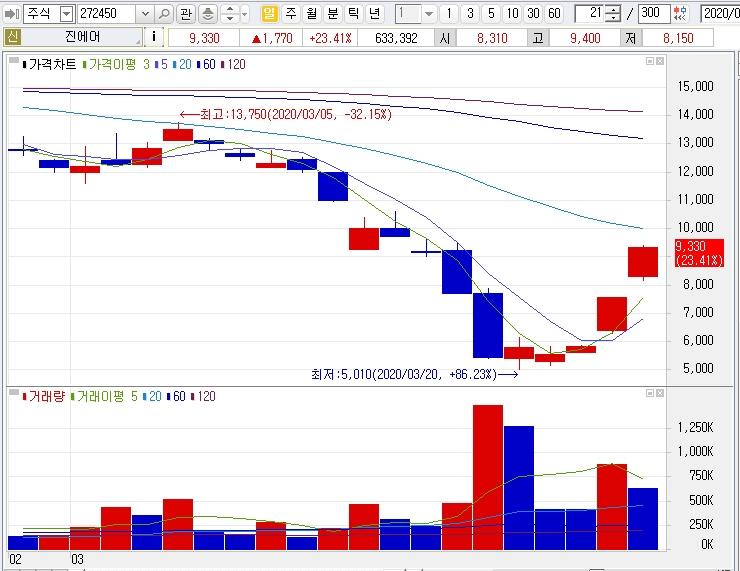Click the gray panel menu icon before 거래량

[x=14, y=393]
